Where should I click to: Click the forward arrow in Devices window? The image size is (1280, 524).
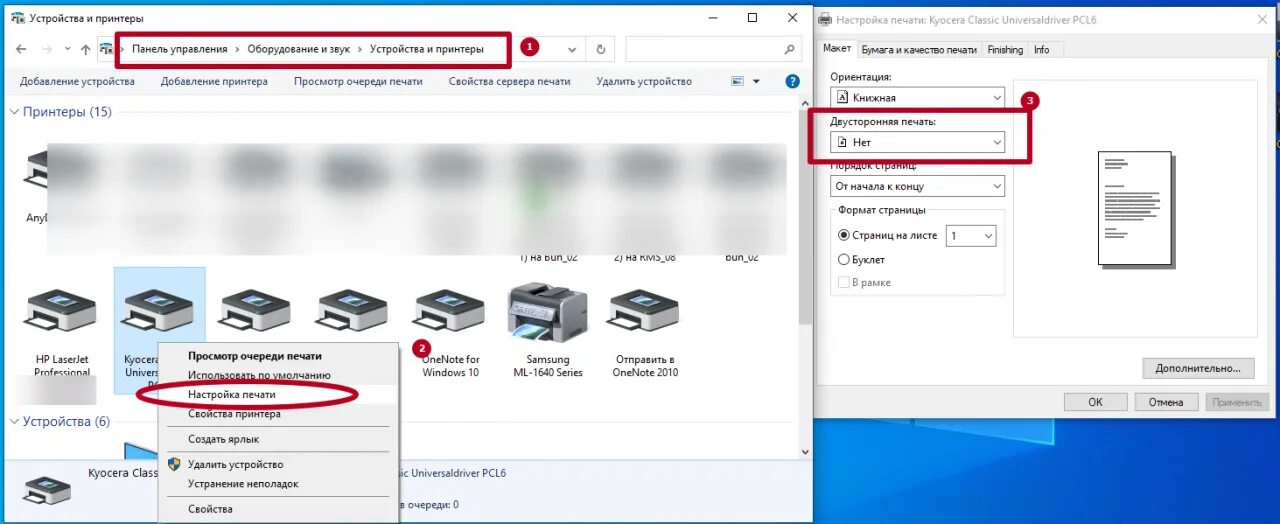[x=45, y=49]
